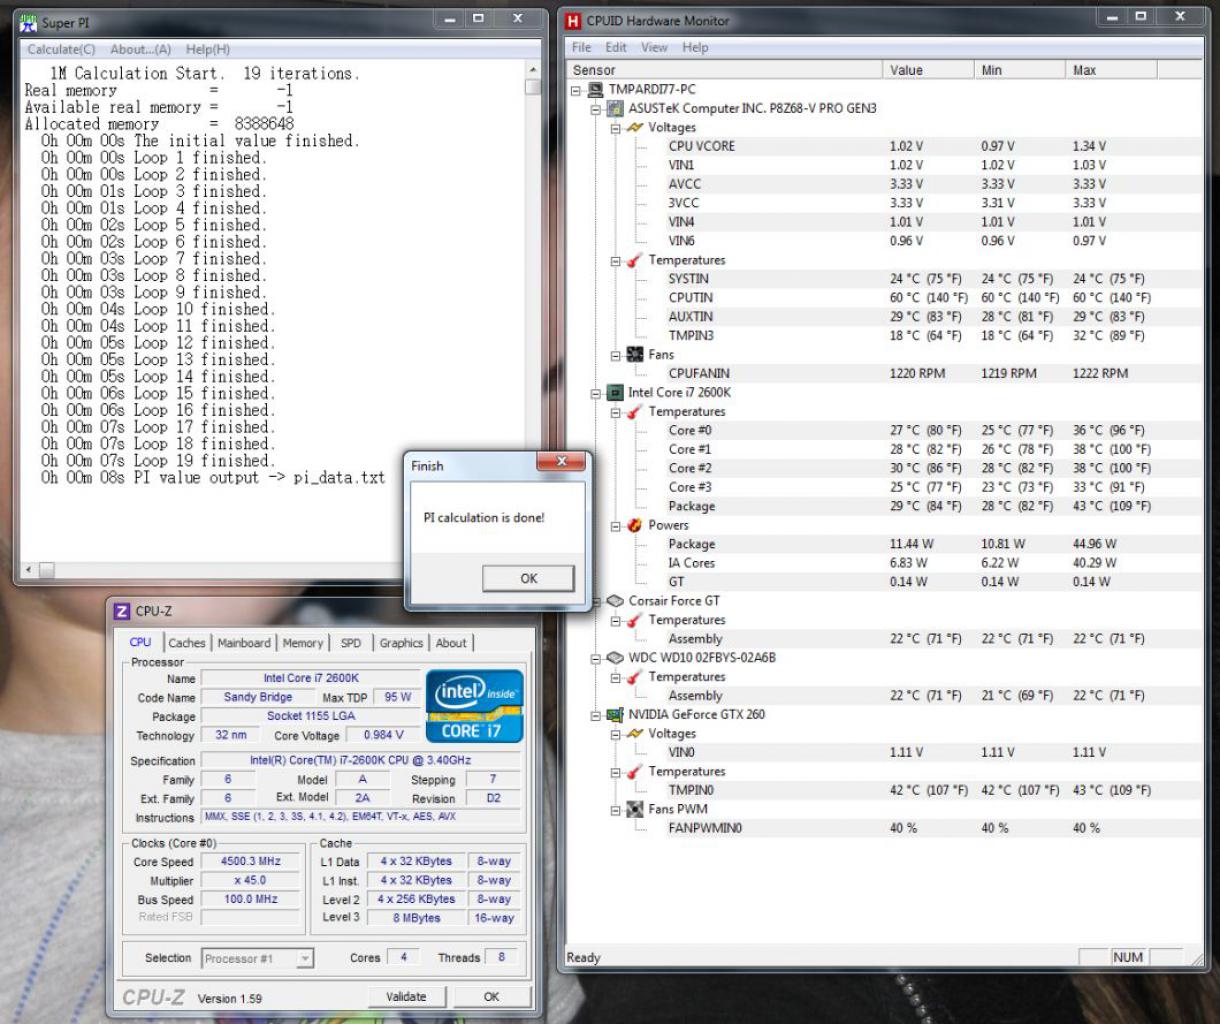Image resolution: width=1220 pixels, height=1024 pixels.
Task: Click the Min column header
Action: [1021, 70]
